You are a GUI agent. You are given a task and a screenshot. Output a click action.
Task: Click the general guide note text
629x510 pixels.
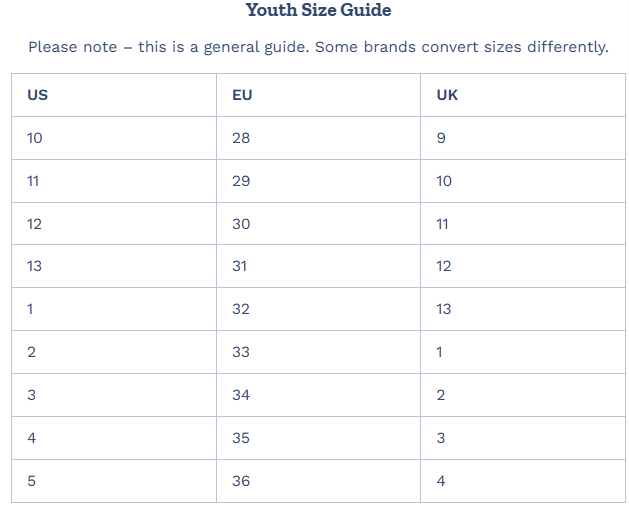pyautogui.click(x=319, y=47)
